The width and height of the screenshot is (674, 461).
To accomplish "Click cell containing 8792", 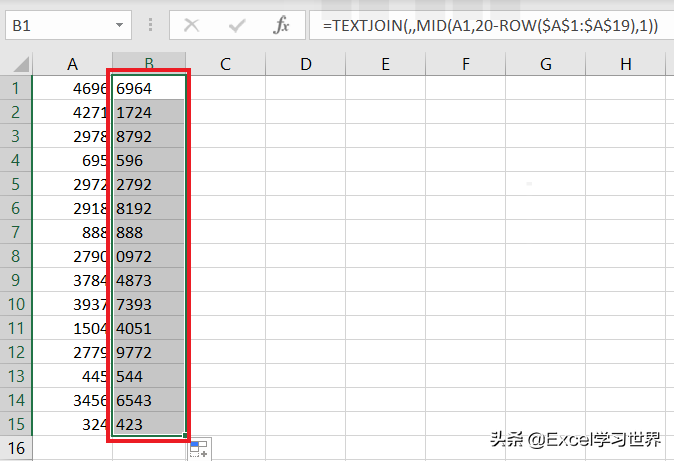I will coord(149,136).
